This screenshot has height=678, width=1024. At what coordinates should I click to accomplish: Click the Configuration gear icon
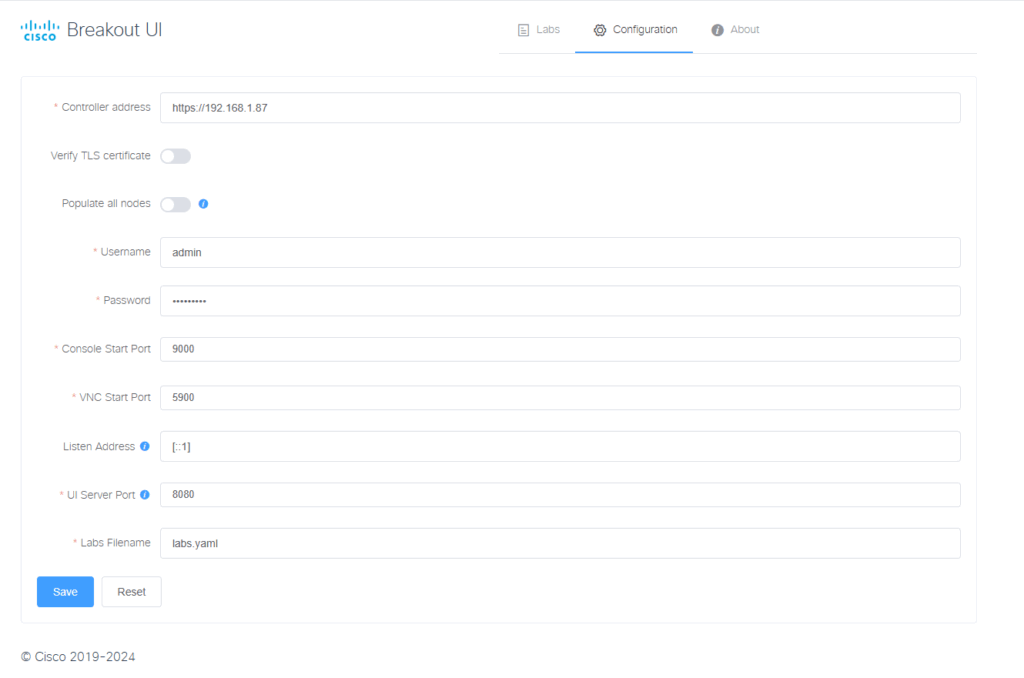[600, 30]
